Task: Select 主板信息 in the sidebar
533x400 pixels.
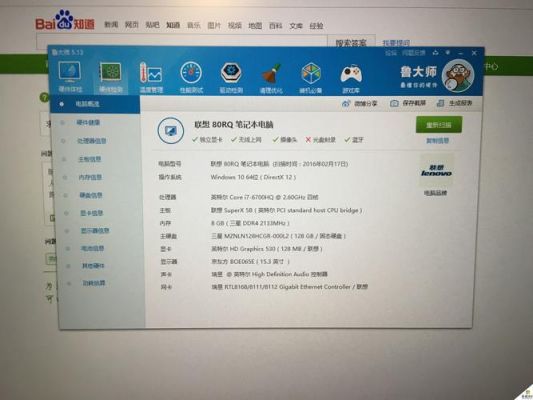Action: 90,159
